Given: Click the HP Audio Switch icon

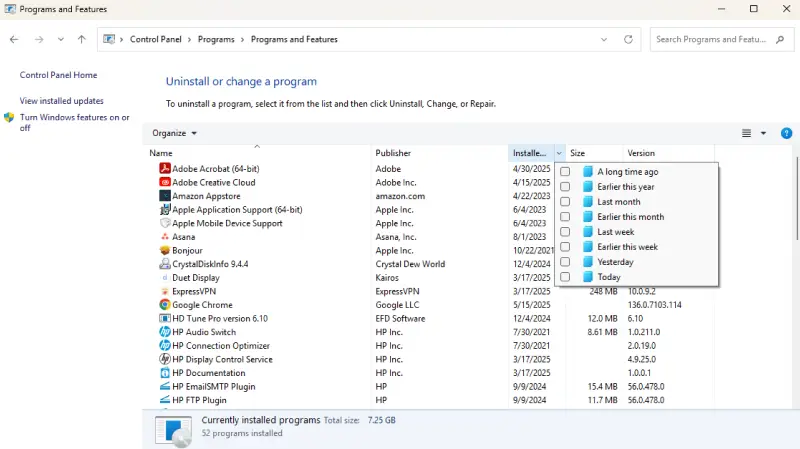Looking at the screenshot, I should (x=165, y=332).
